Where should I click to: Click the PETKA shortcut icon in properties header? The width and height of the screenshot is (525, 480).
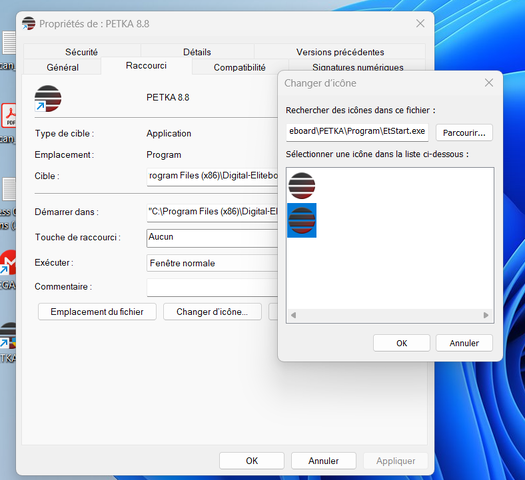click(48, 98)
